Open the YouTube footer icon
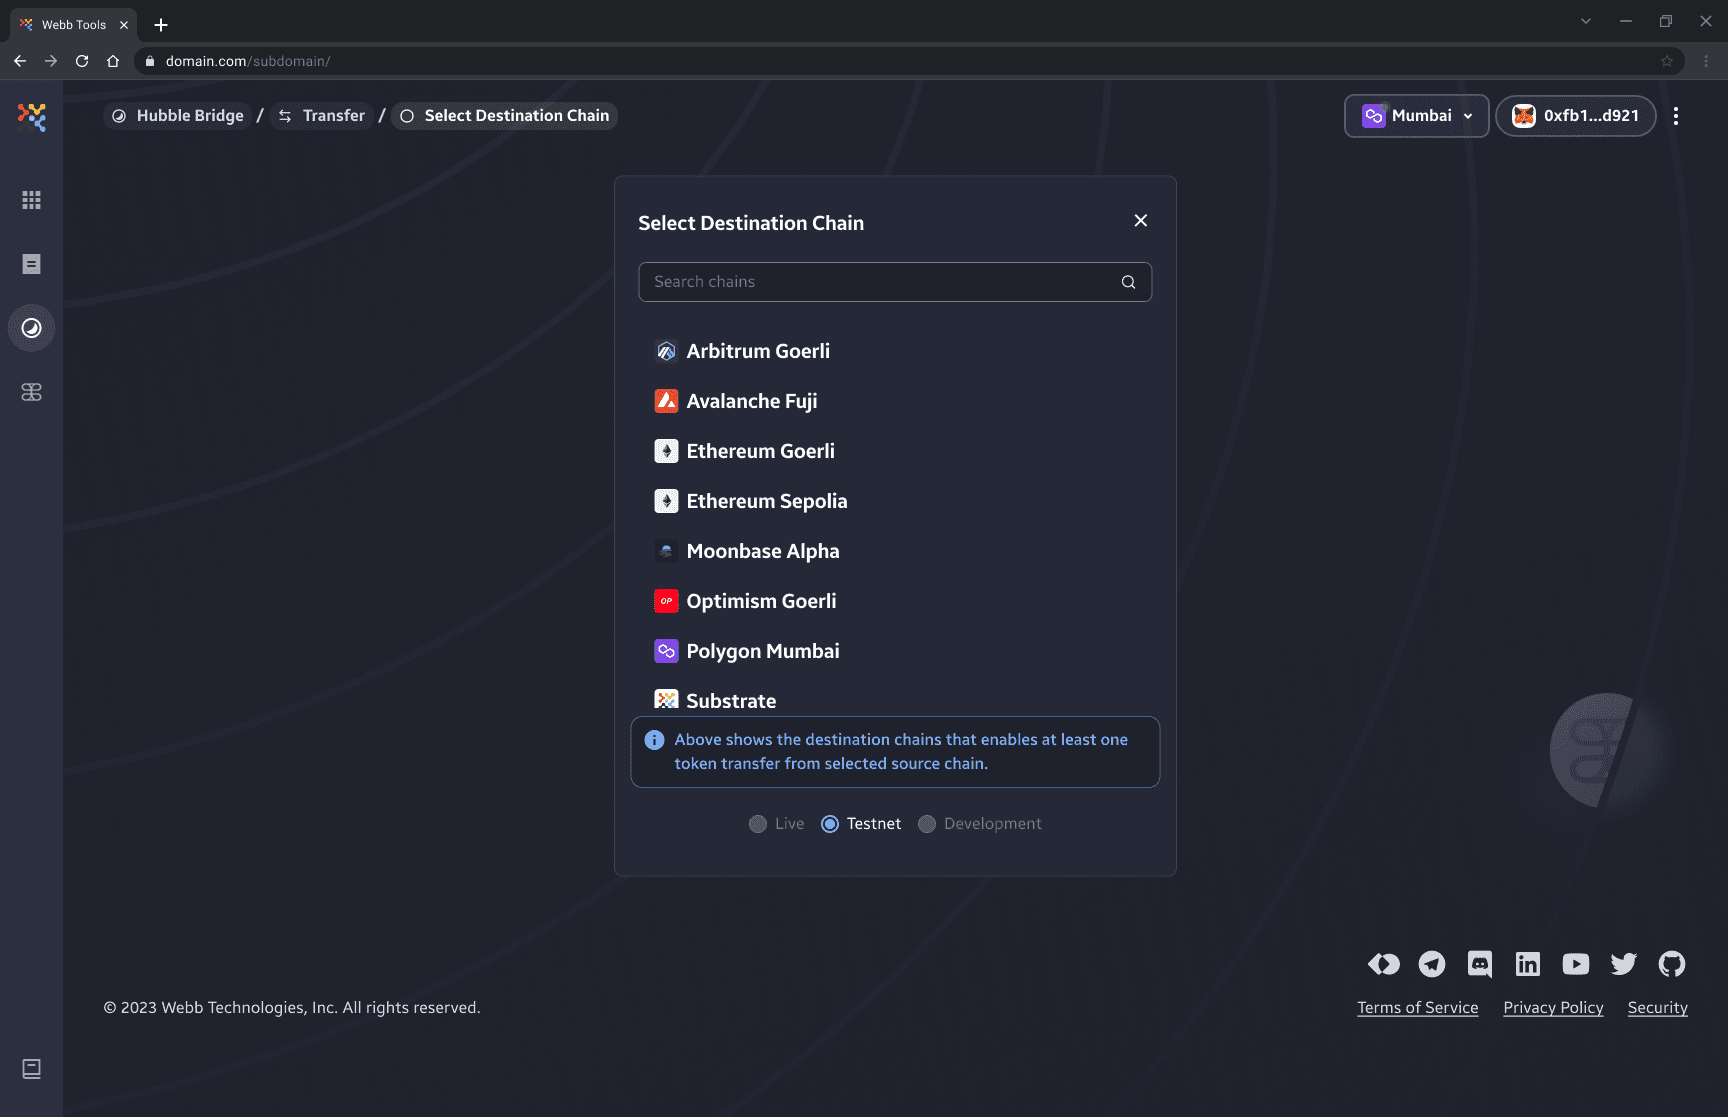 (1576, 964)
